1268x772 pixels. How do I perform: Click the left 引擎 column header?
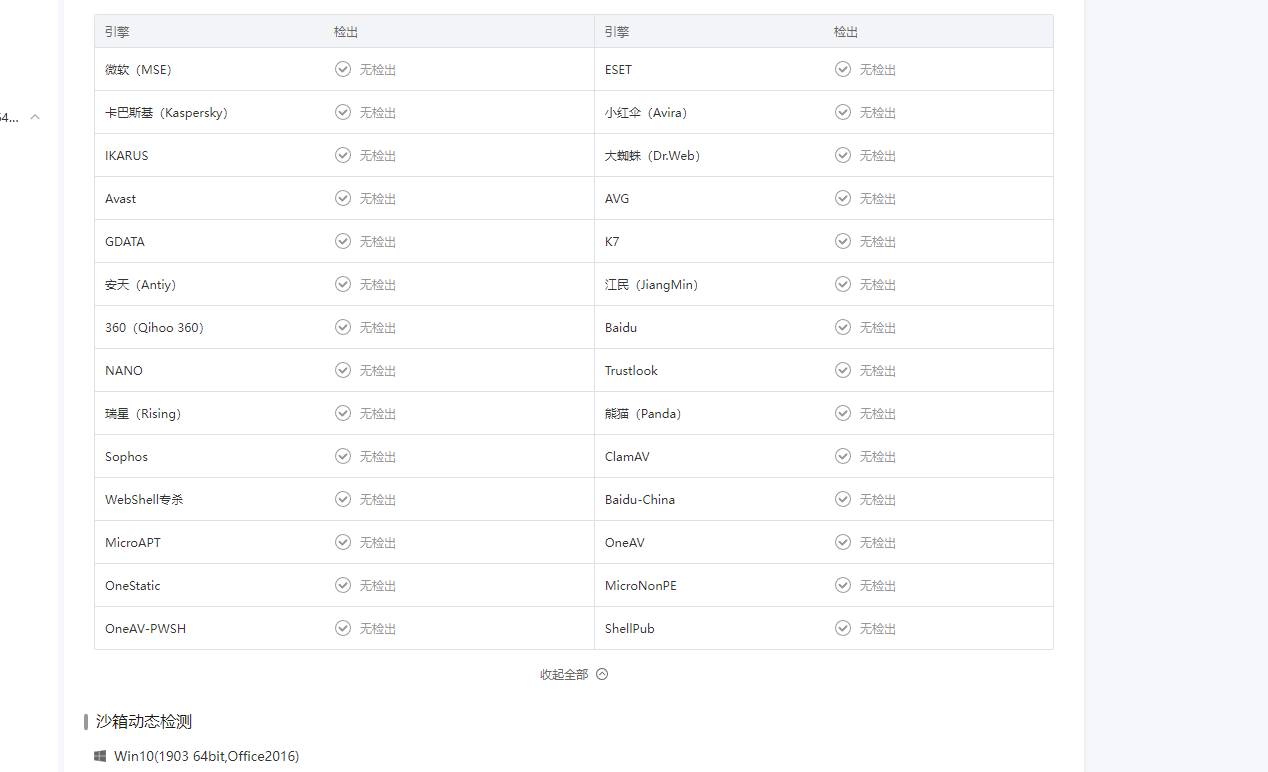117,32
